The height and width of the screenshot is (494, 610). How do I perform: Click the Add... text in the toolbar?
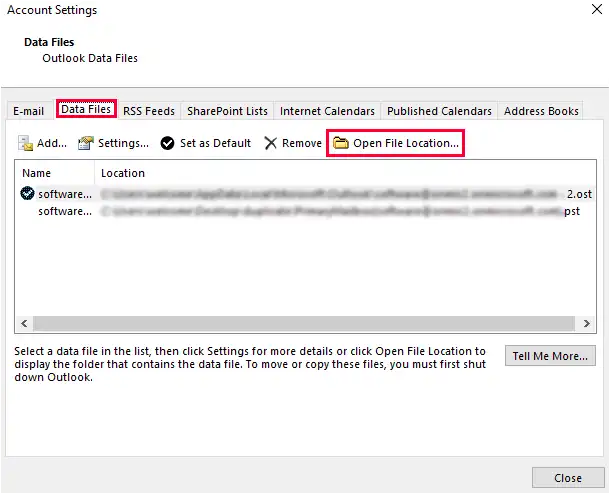(52, 143)
